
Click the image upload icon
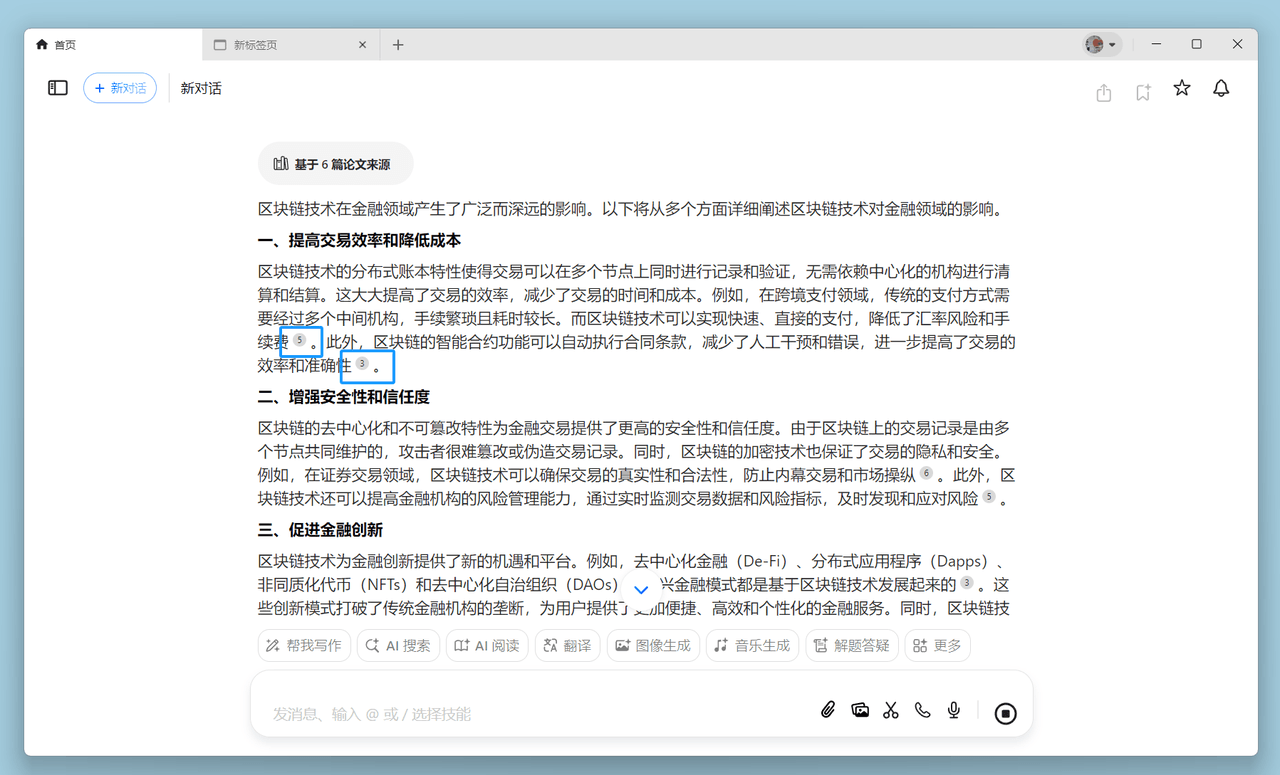(x=860, y=710)
